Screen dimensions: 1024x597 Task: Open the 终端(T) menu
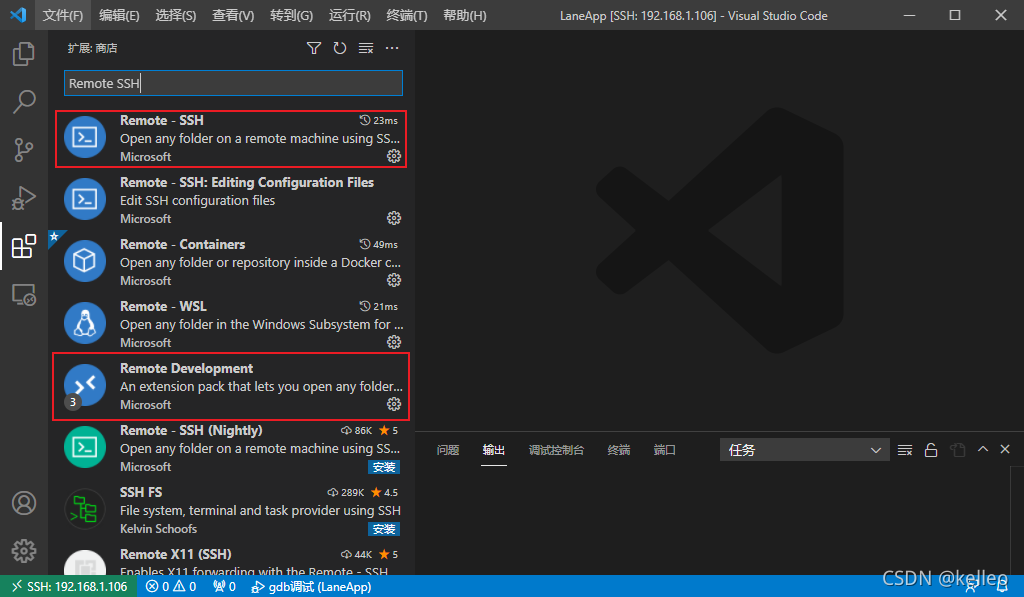click(407, 15)
